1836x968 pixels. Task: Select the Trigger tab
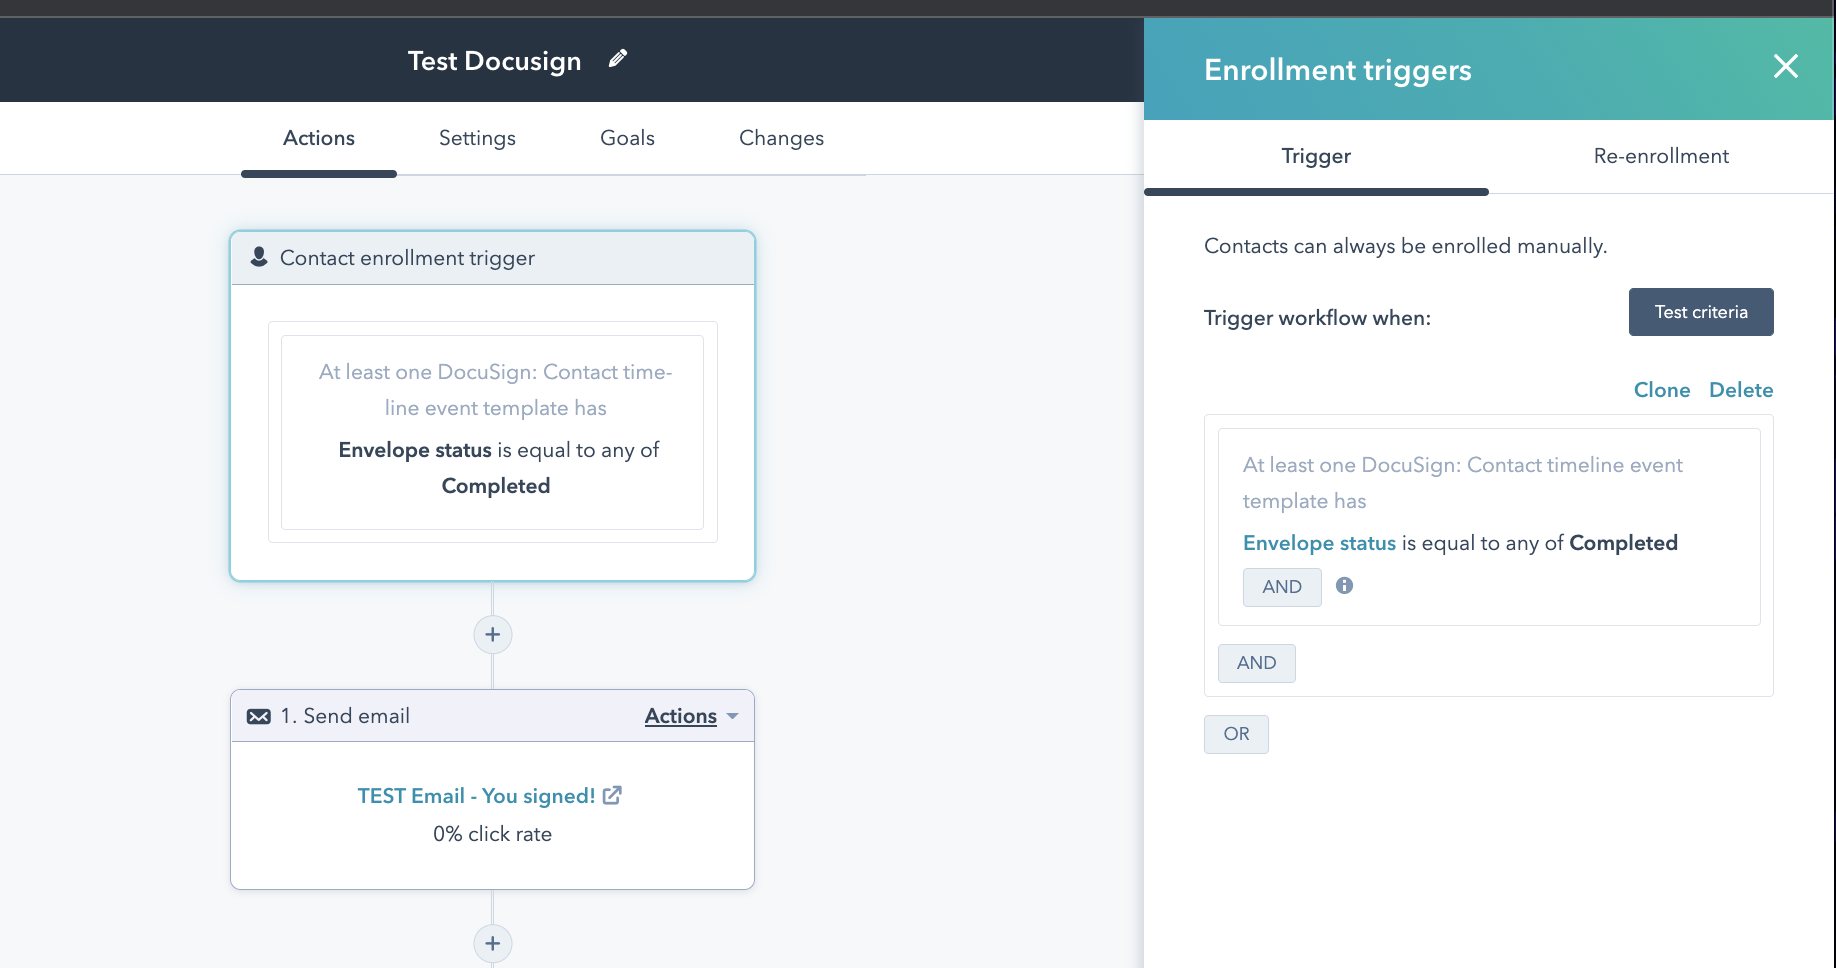pyautogui.click(x=1315, y=156)
